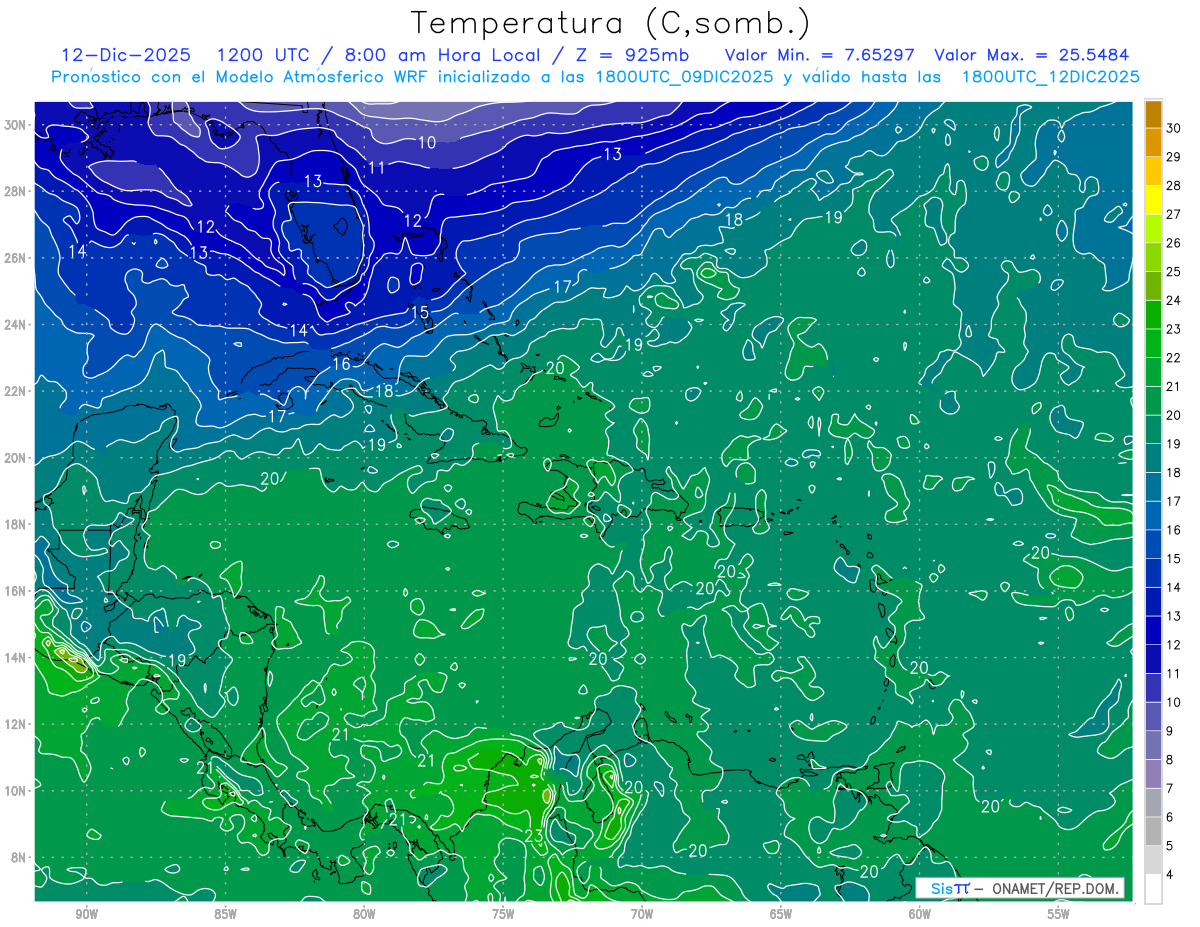The width and height of the screenshot is (1200, 927).
Task: Select the pressure level "Z = 925mb"
Action: coord(628,55)
